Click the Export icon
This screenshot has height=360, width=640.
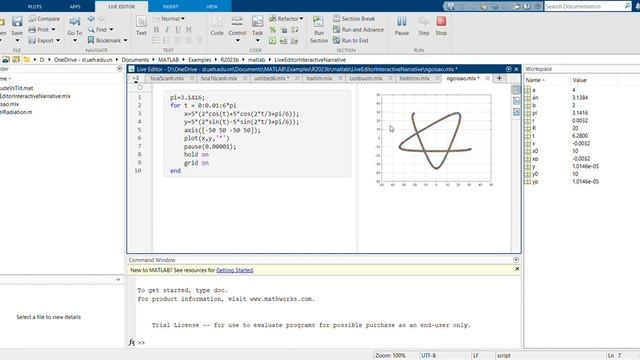[x=32, y=40]
